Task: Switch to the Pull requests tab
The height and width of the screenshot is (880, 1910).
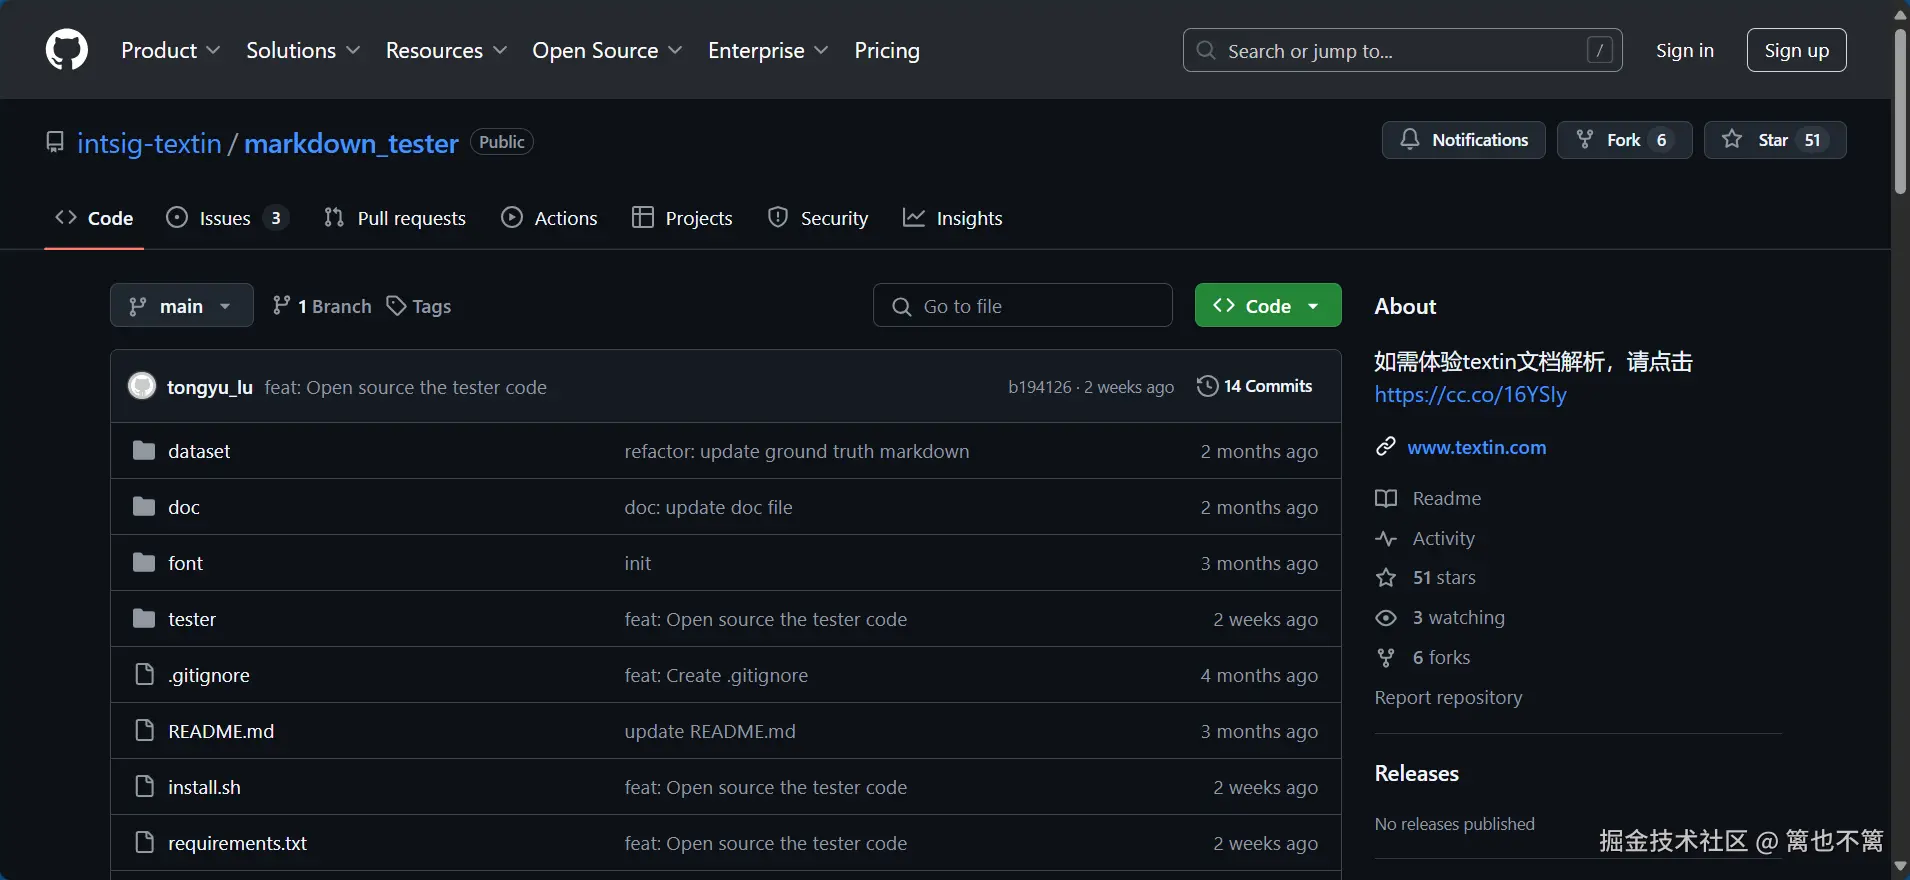Action: coord(395,218)
